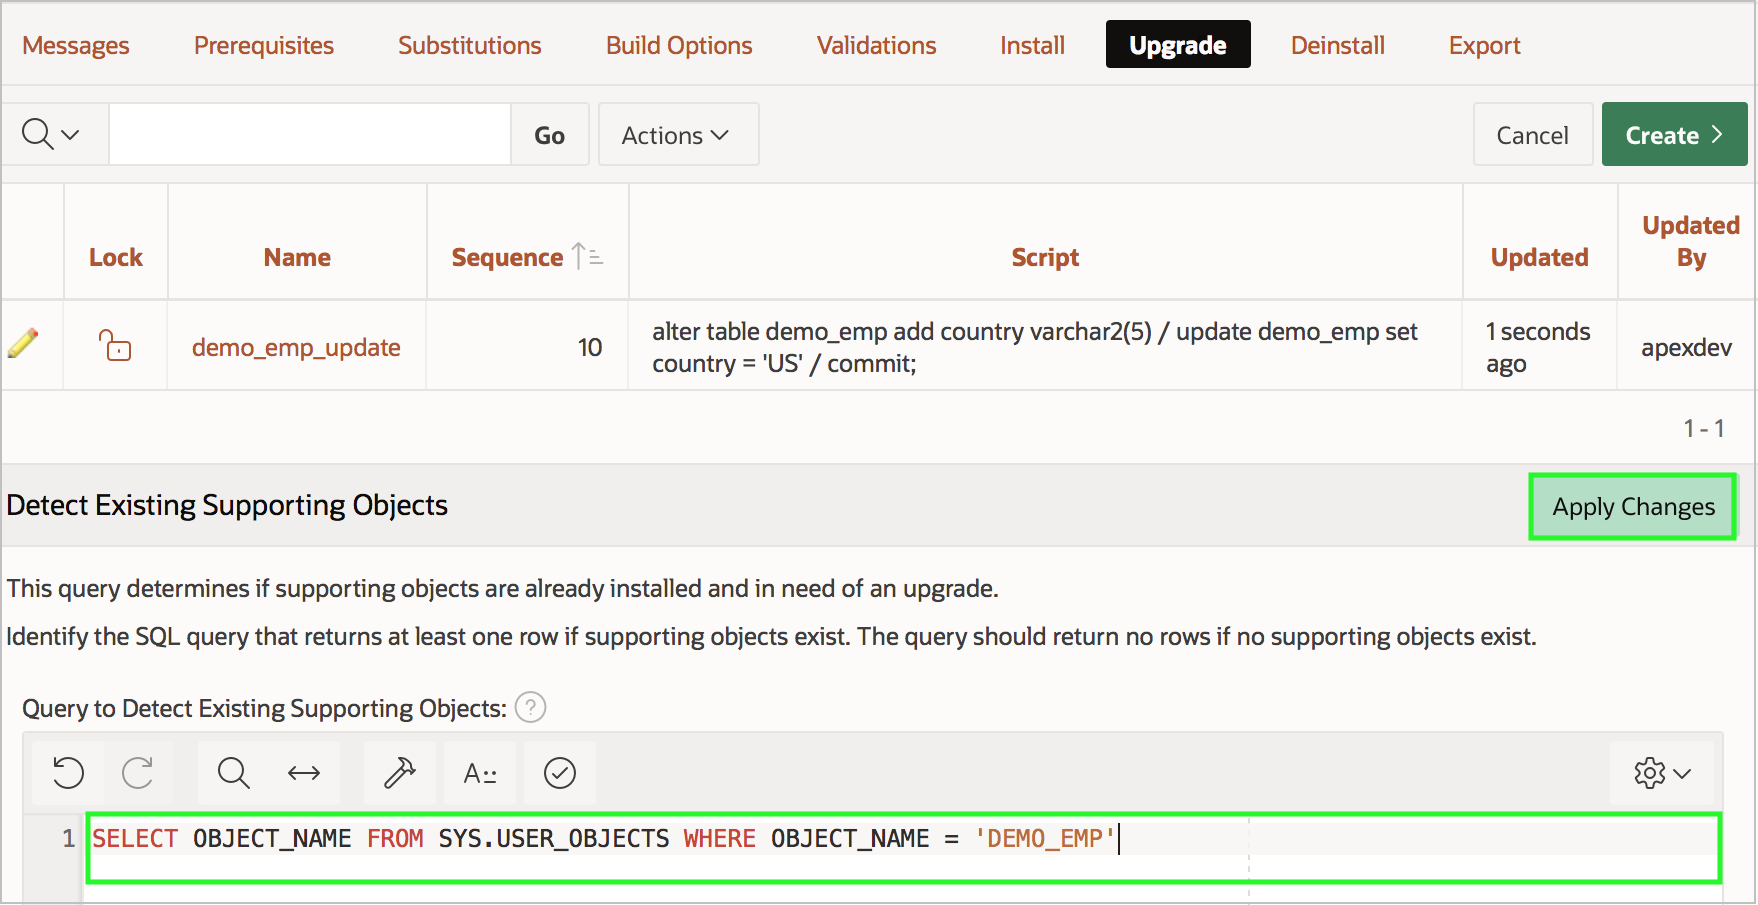1758x905 pixels.
Task: Open the editor's hammer utilities icon
Action: (400, 773)
